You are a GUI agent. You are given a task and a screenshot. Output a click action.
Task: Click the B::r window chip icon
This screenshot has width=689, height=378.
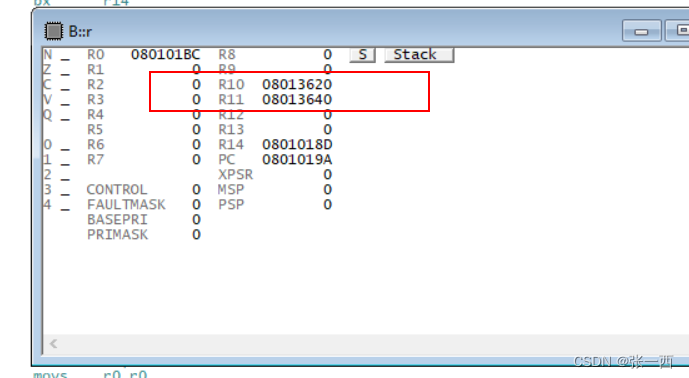(54, 31)
